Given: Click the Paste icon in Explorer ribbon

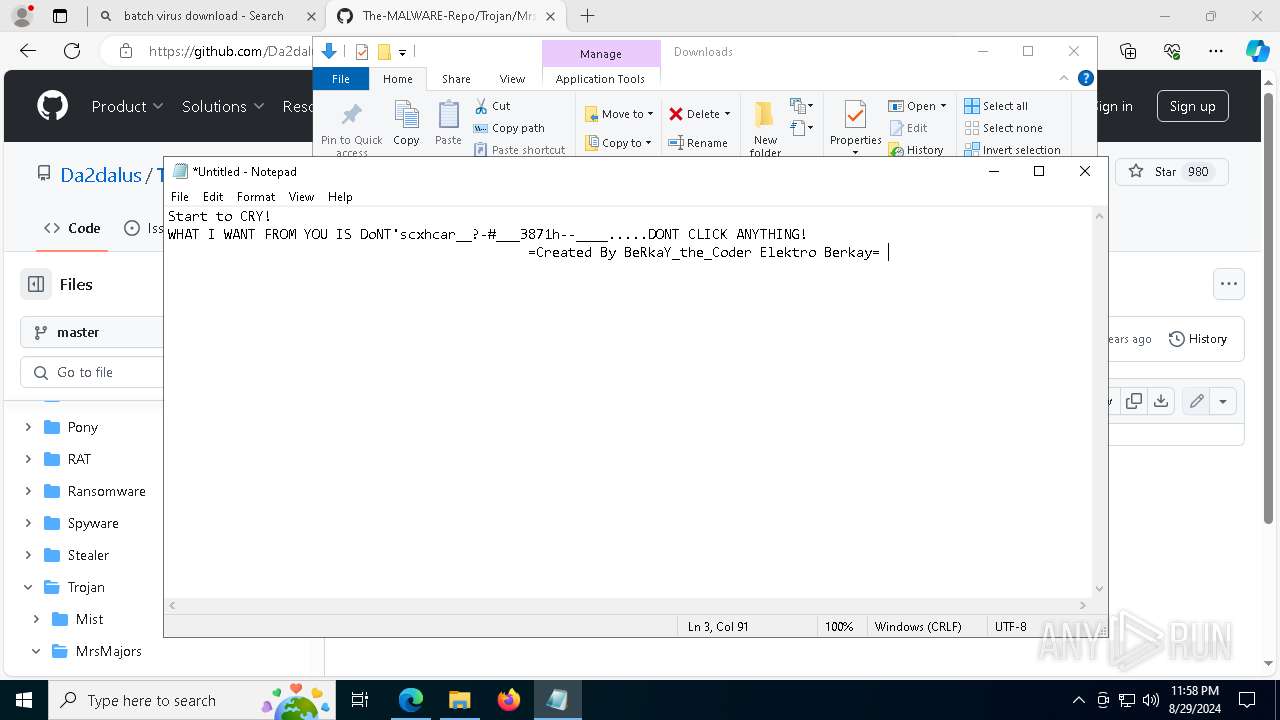Looking at the screenshot, I should (448, 115).
